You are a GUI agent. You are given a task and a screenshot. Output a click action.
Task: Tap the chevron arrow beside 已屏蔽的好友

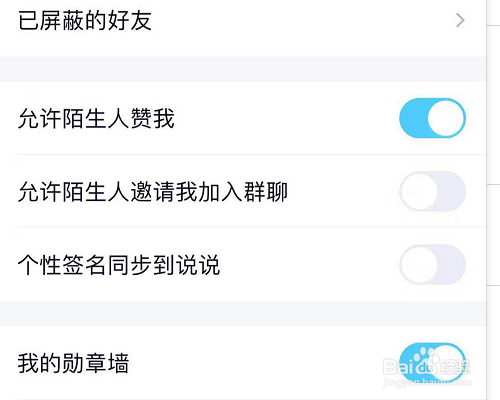[x=460, y=21]
